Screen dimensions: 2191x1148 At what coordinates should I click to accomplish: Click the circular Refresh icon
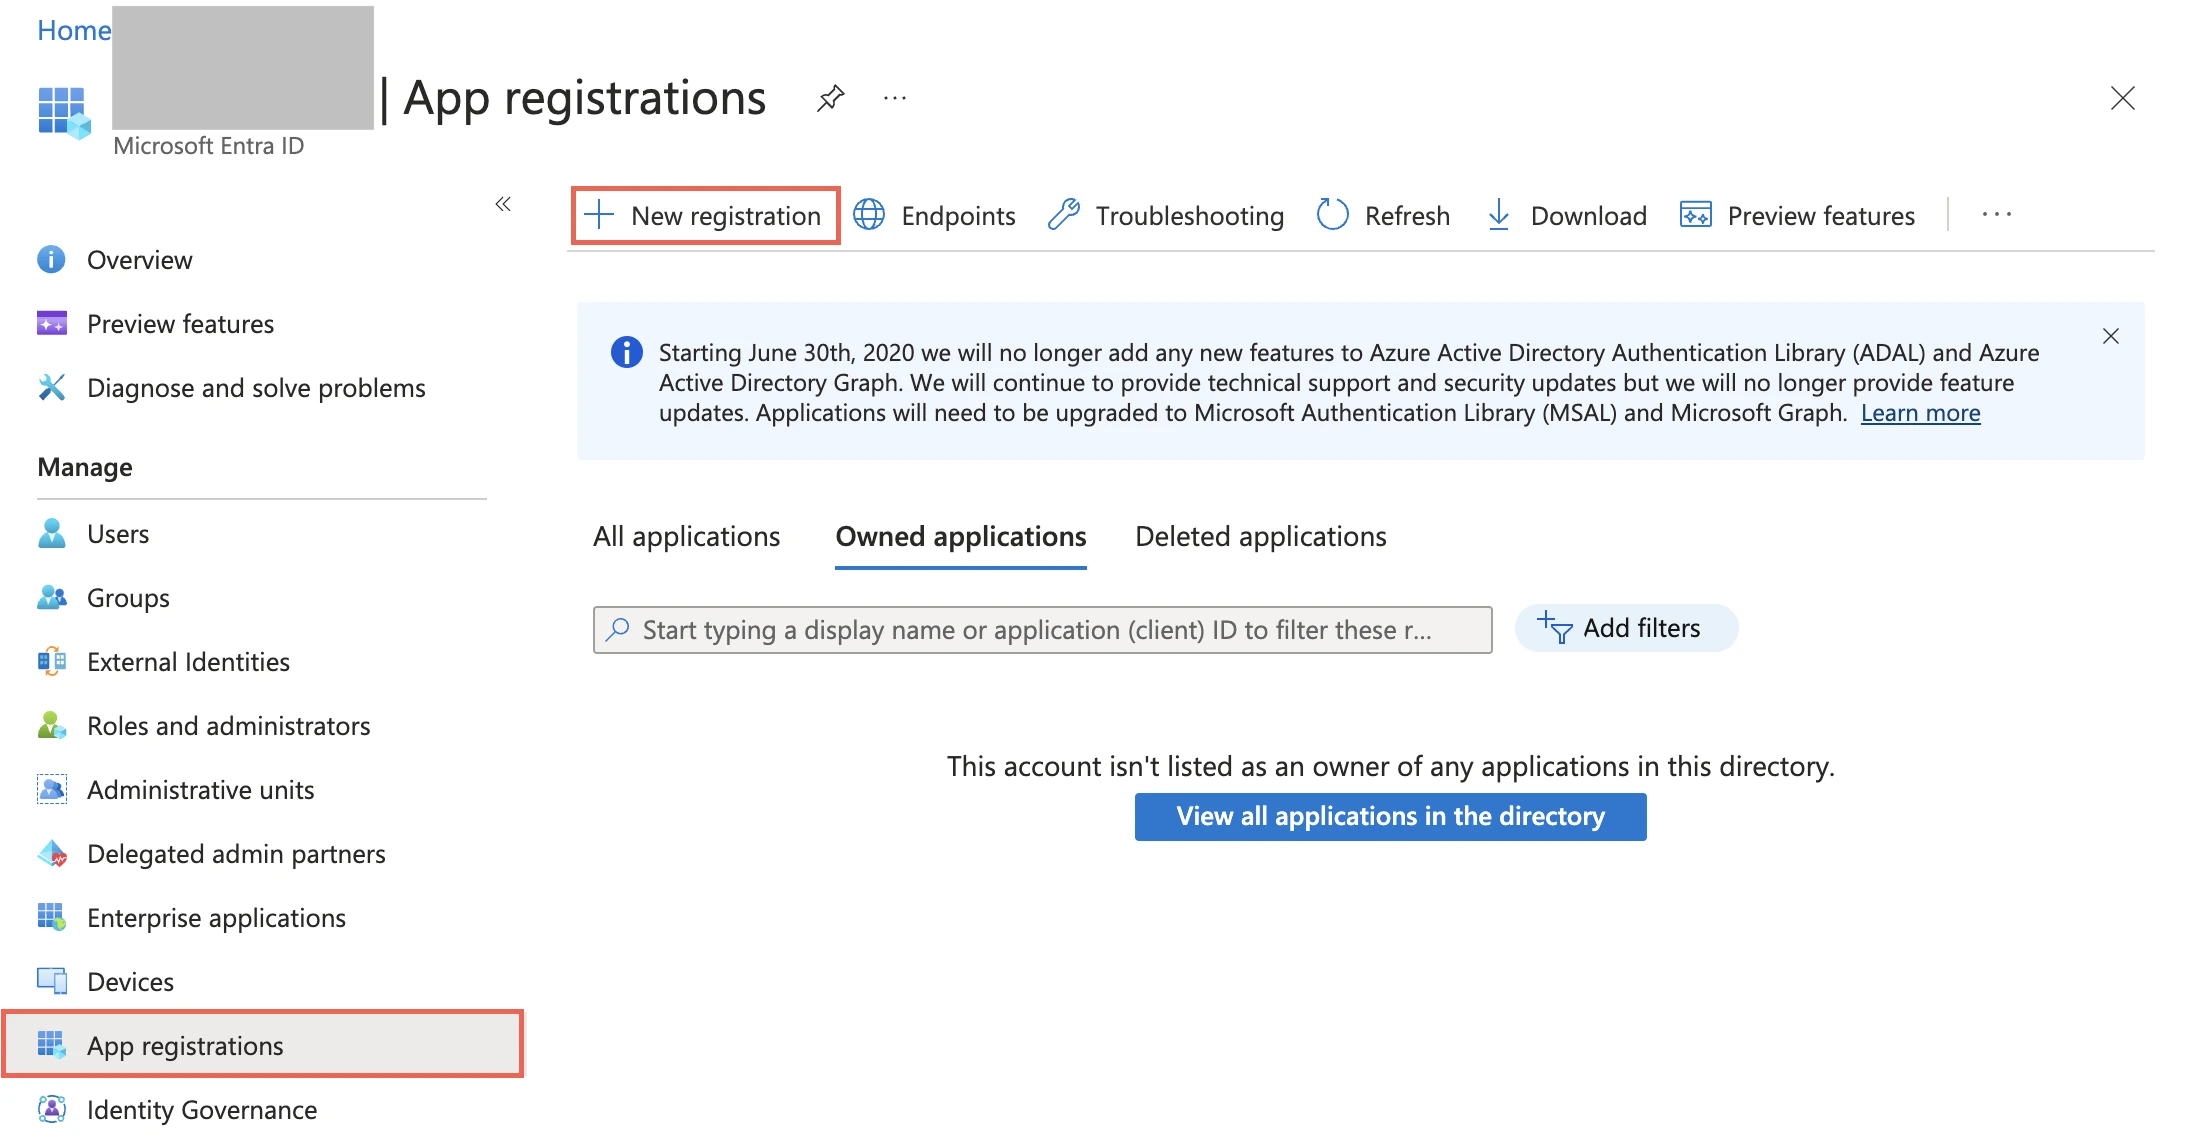[1332, 214]
